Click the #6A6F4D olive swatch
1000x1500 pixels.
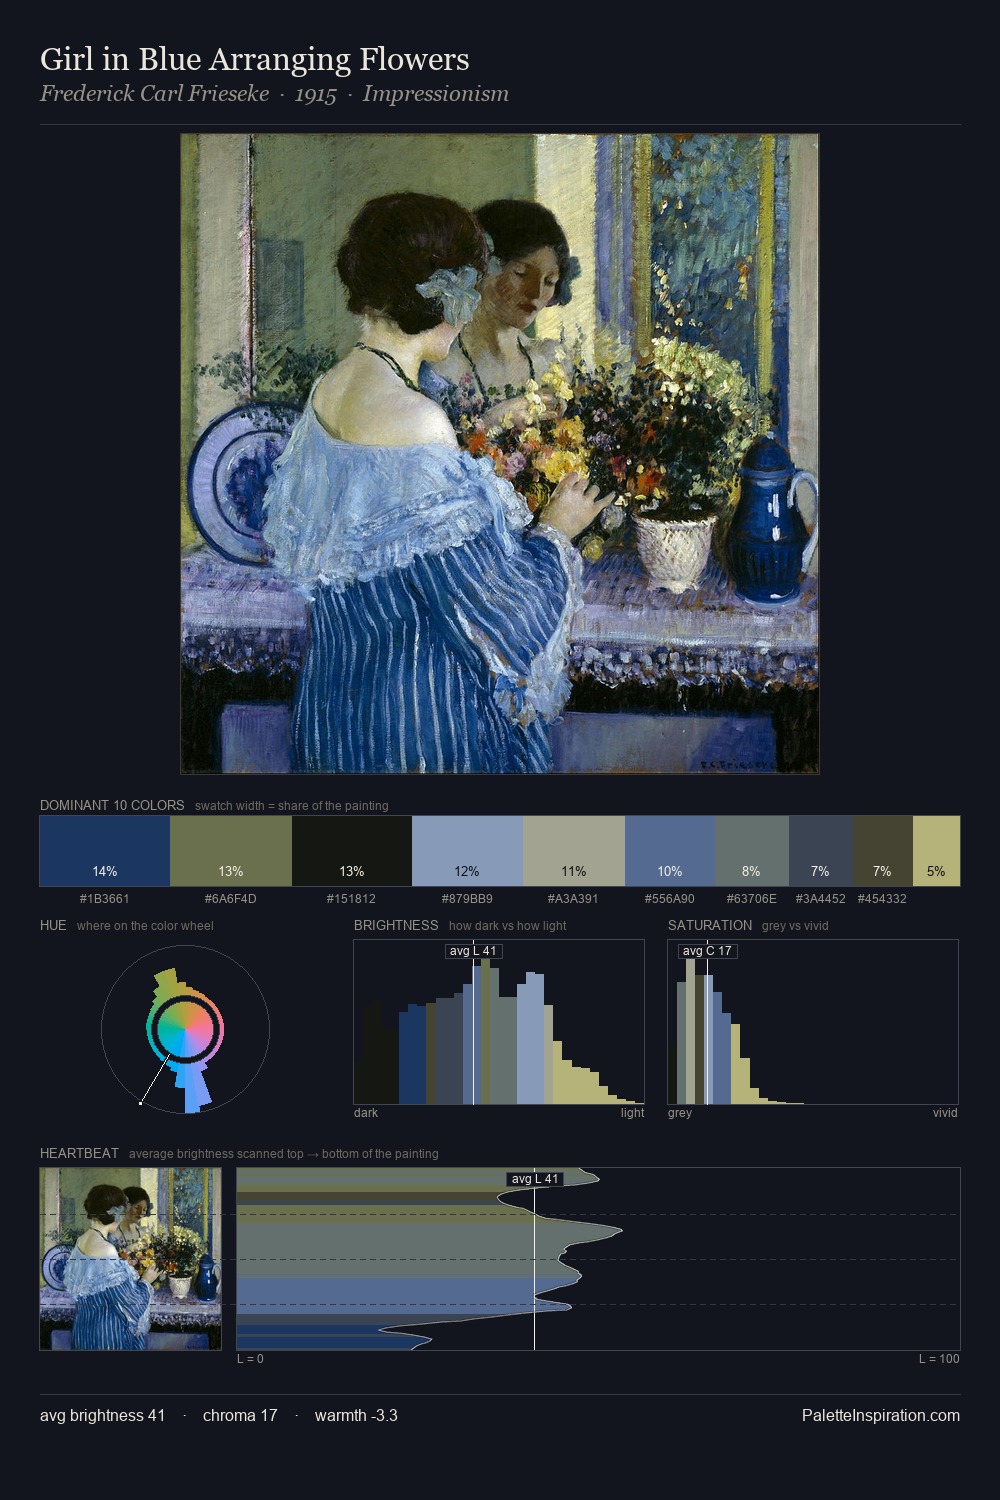pos(231,851)
